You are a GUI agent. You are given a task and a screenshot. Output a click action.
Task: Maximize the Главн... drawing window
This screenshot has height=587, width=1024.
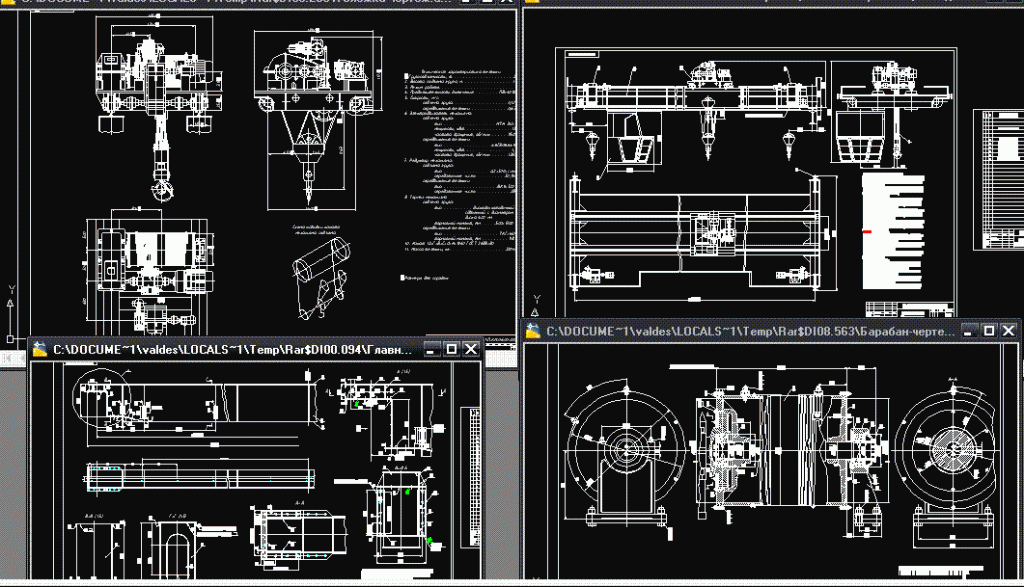click(451, 349)
